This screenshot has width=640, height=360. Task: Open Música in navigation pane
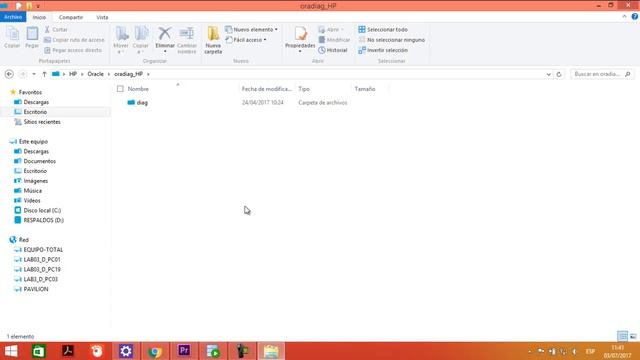click(x=33, y=191)
